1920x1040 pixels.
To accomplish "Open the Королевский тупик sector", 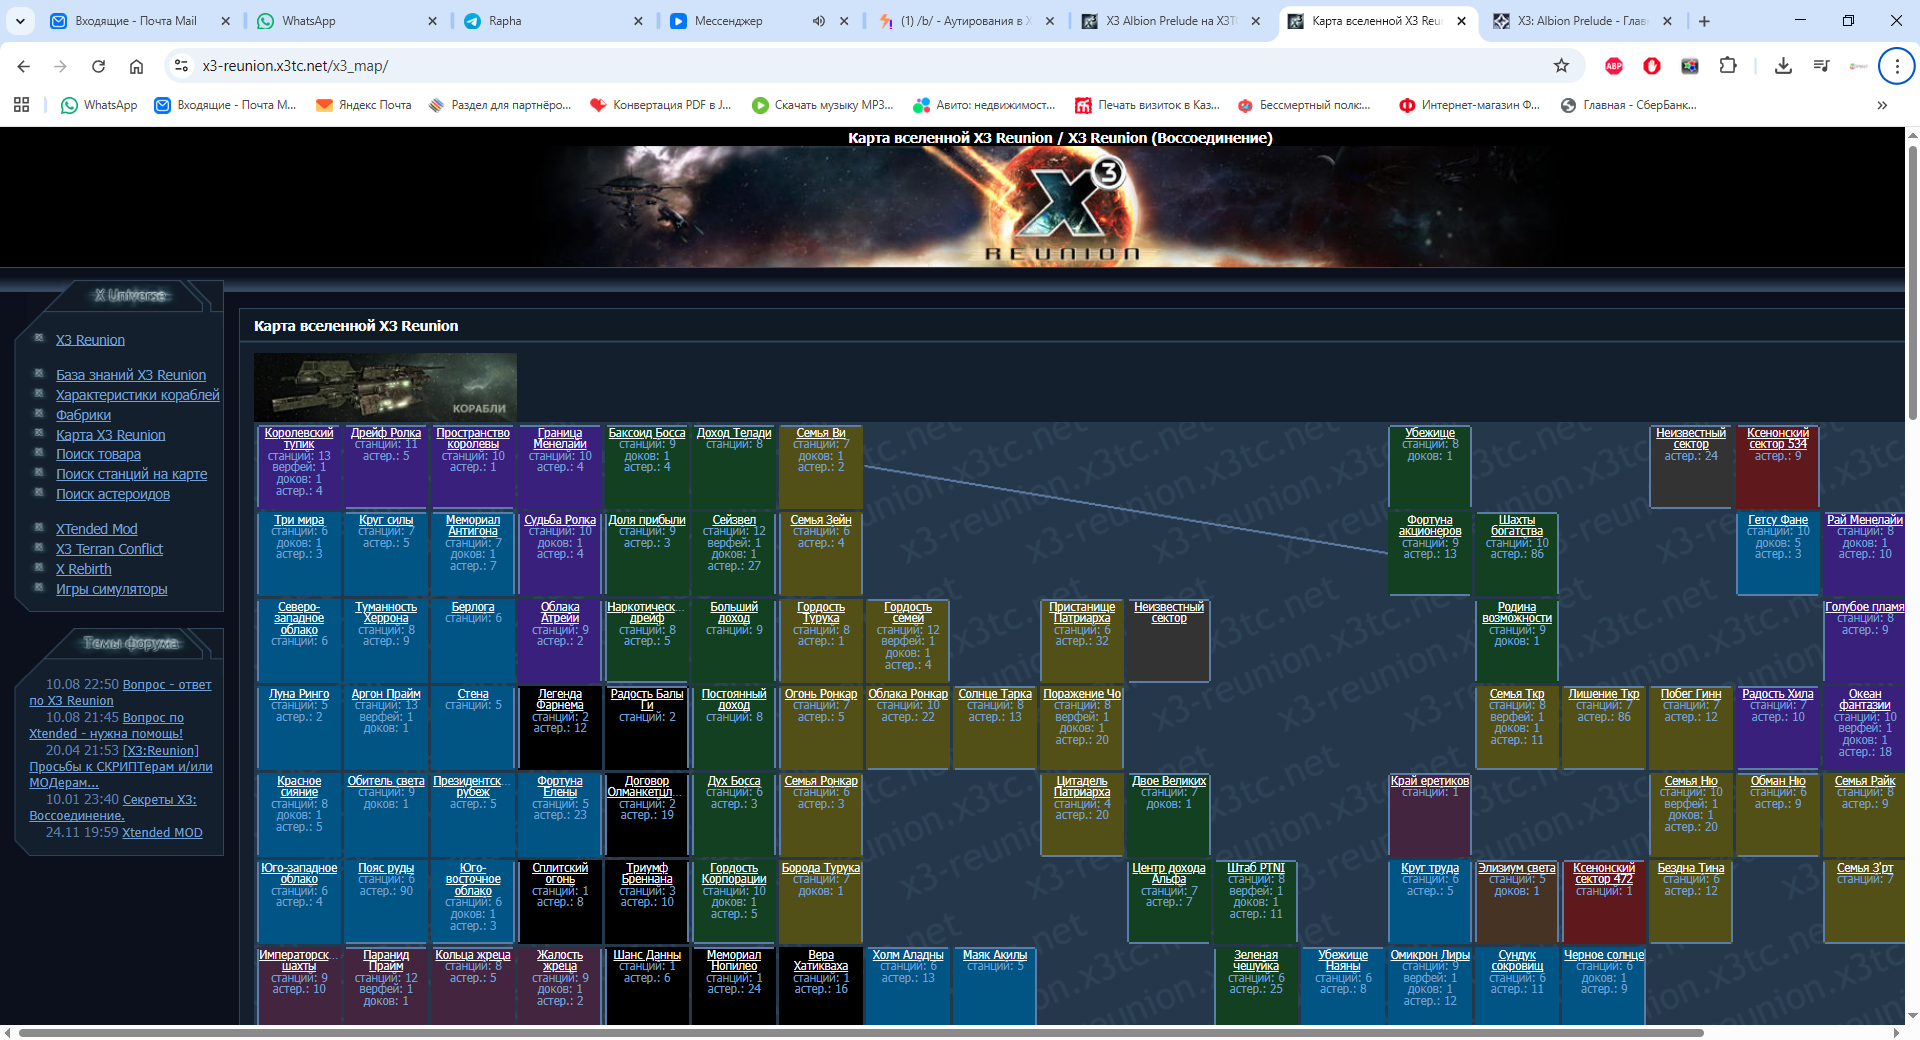I will (299, 438).
